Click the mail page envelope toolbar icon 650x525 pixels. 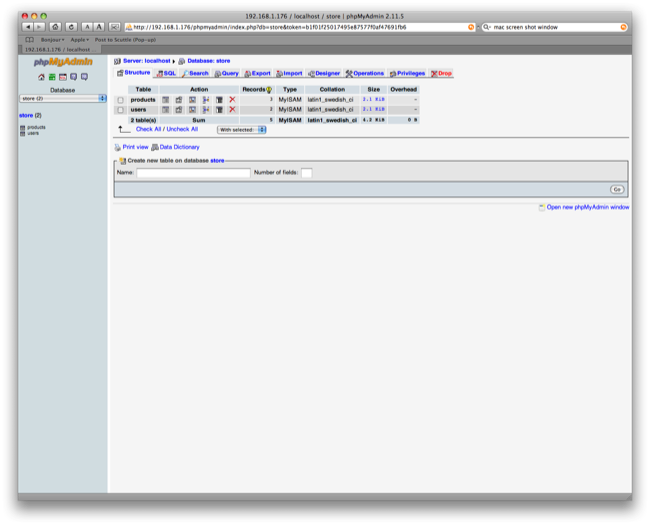(x=114, y=27)
